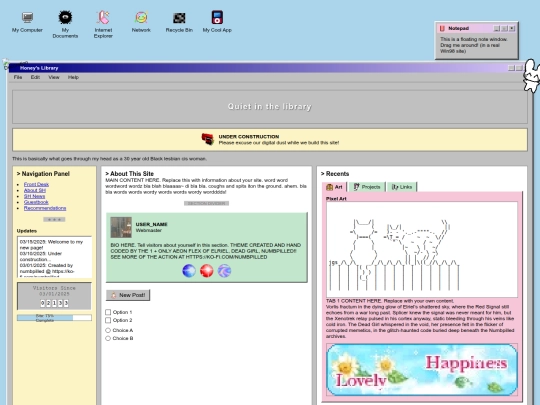Viewport: 540px width, 405px height.
Task: Check the Option 2 checkbox
Action: [x=108, y=320]
